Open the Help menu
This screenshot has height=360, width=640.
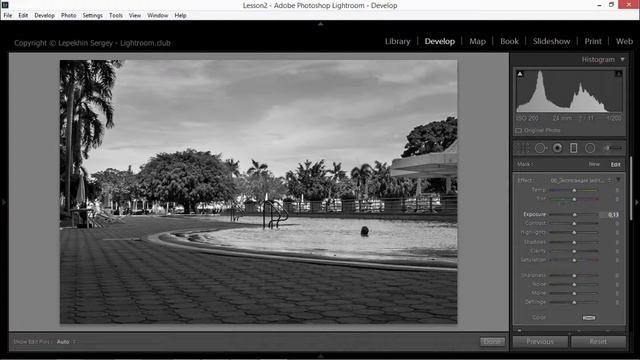pyautogui.click(x=180, y=16)
